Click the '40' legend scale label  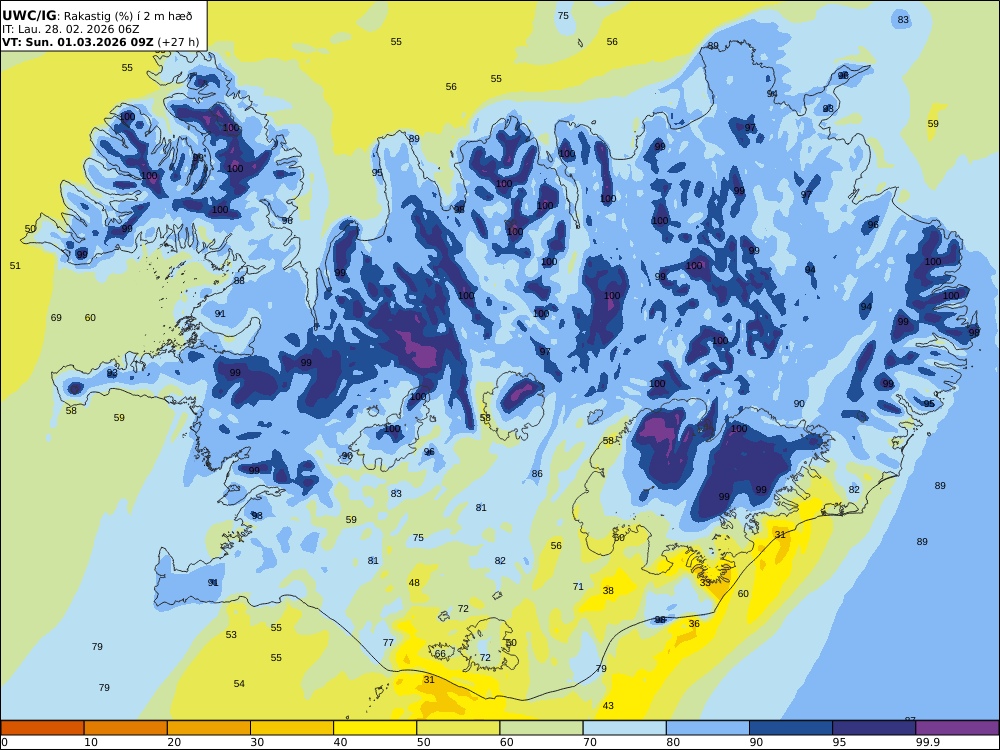[x=341, y=742]
